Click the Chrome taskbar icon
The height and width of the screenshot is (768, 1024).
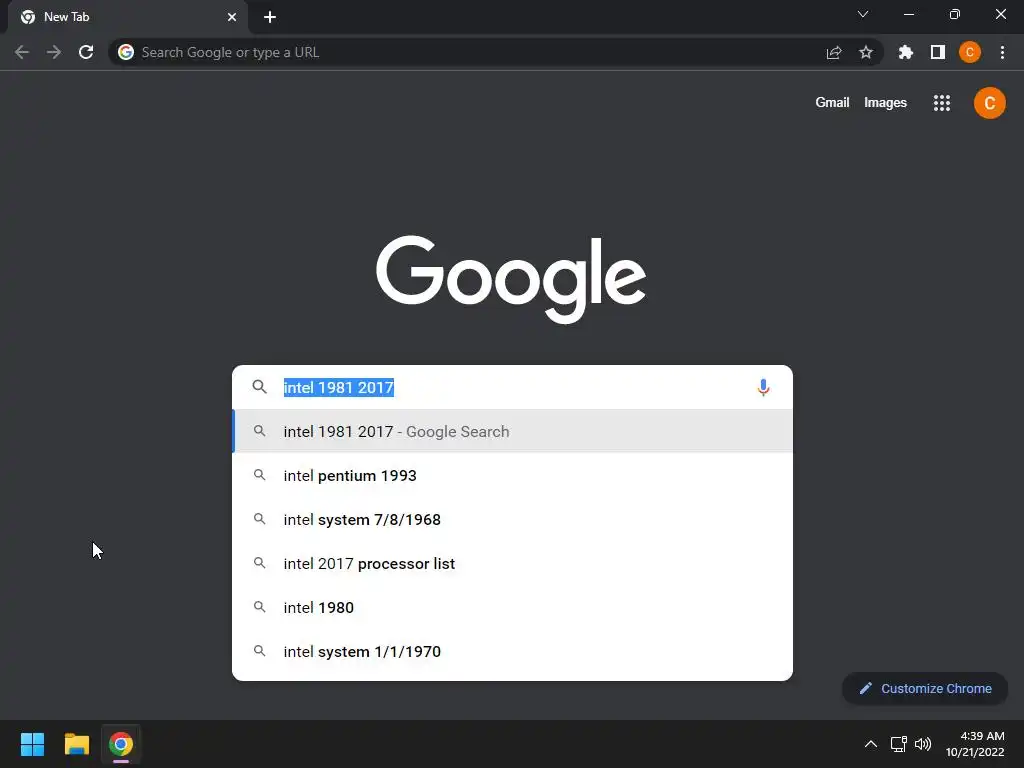(x=121, y=744)
